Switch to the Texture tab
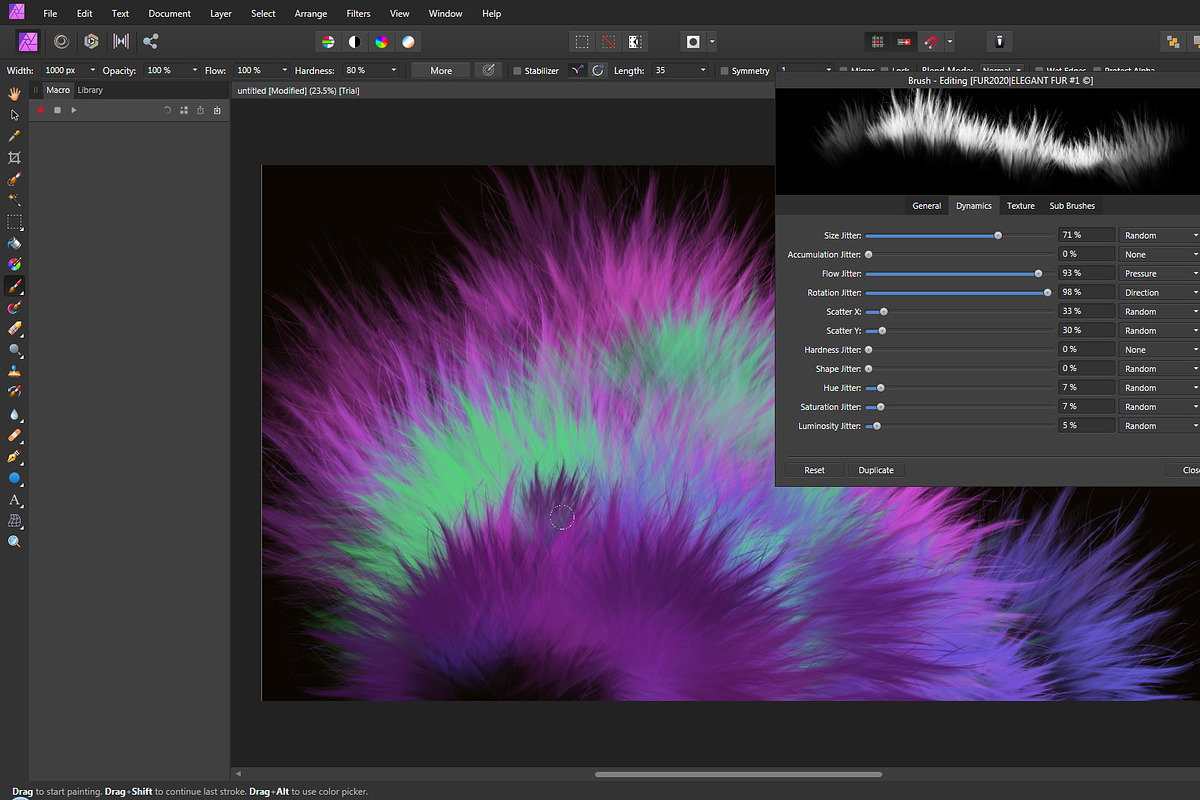The height and width of the screenshot is (800, 1200). pos(1020,206)
